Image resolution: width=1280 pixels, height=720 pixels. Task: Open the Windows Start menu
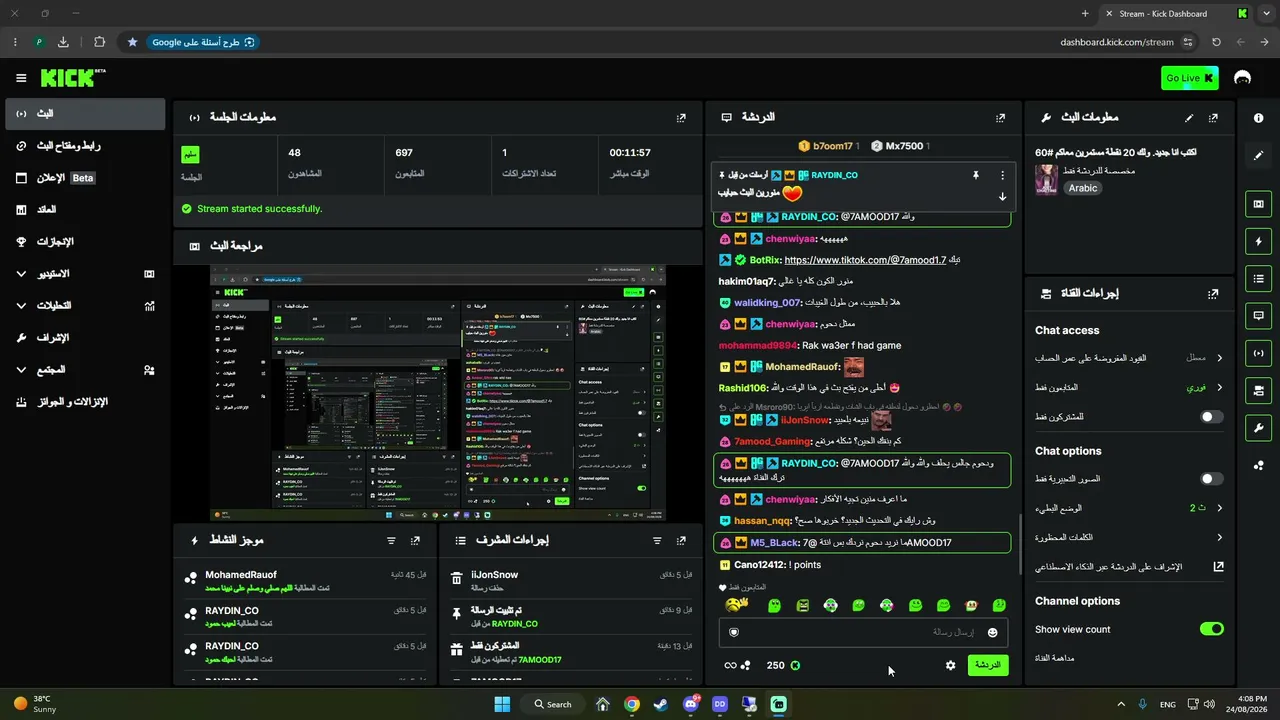pos(502,704)
